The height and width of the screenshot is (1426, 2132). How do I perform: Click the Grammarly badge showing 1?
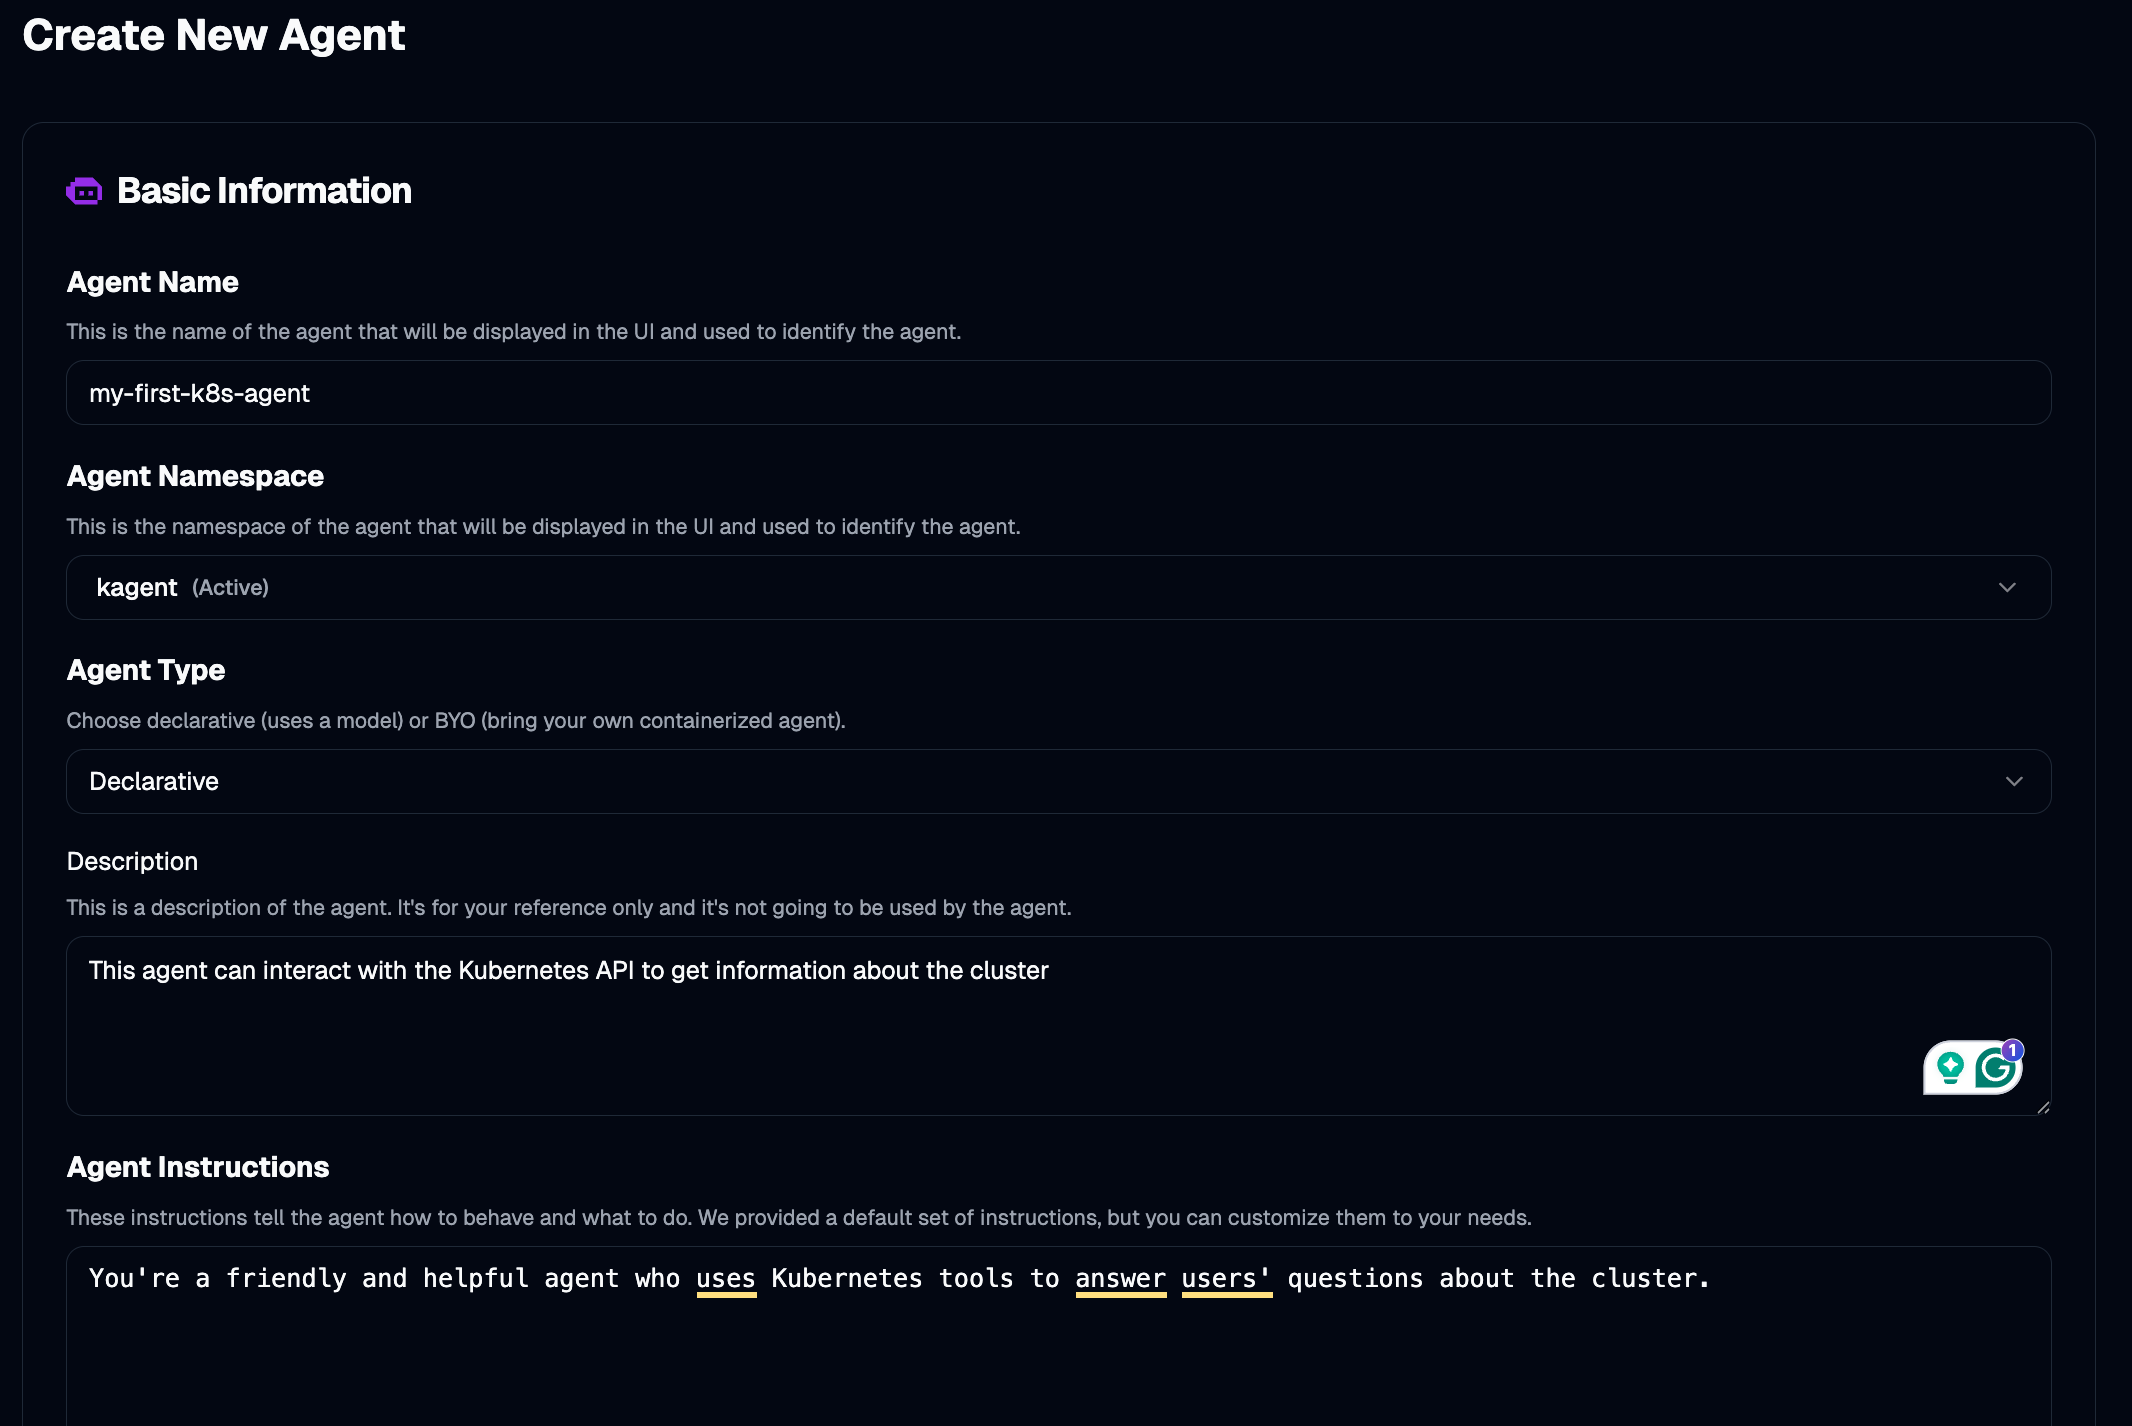(x=2013, y=1050)
